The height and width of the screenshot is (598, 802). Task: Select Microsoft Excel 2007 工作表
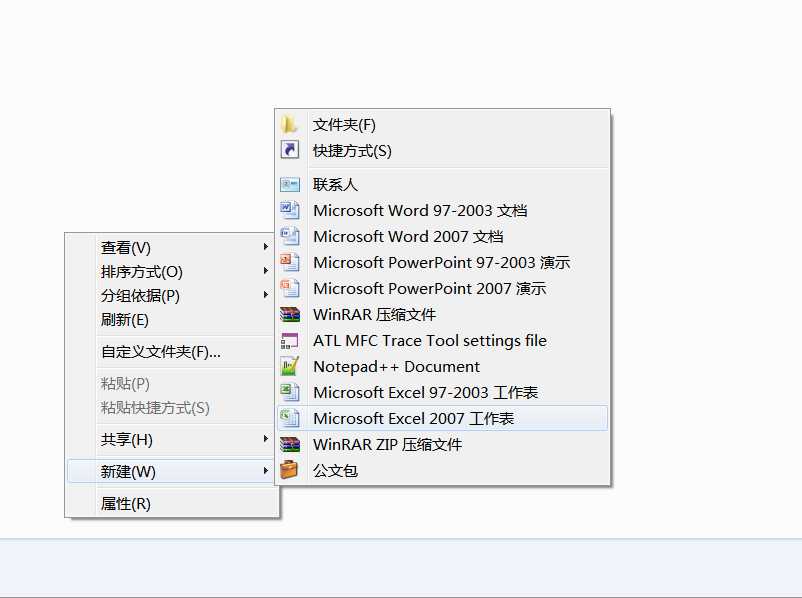pos(442,418)
